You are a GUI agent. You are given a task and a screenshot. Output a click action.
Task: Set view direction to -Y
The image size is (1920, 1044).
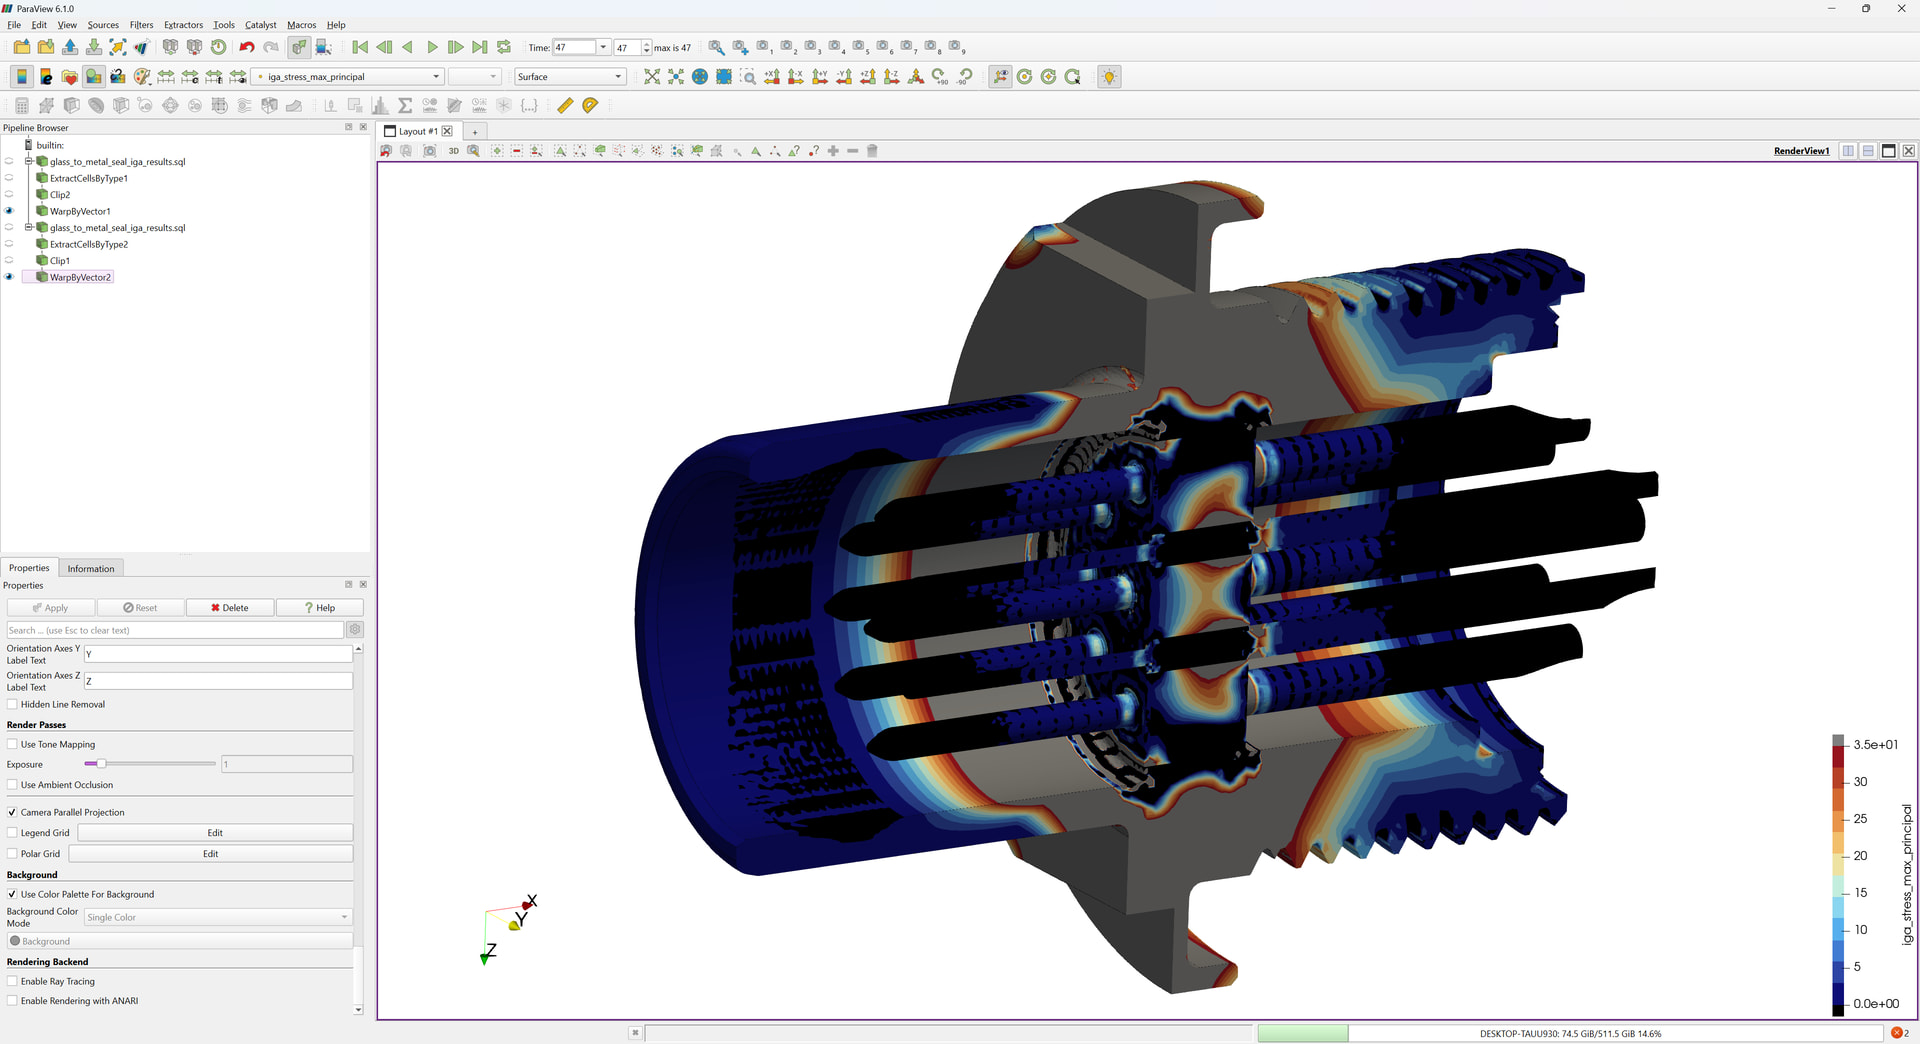pyautogui.click(x=844, y=77)
